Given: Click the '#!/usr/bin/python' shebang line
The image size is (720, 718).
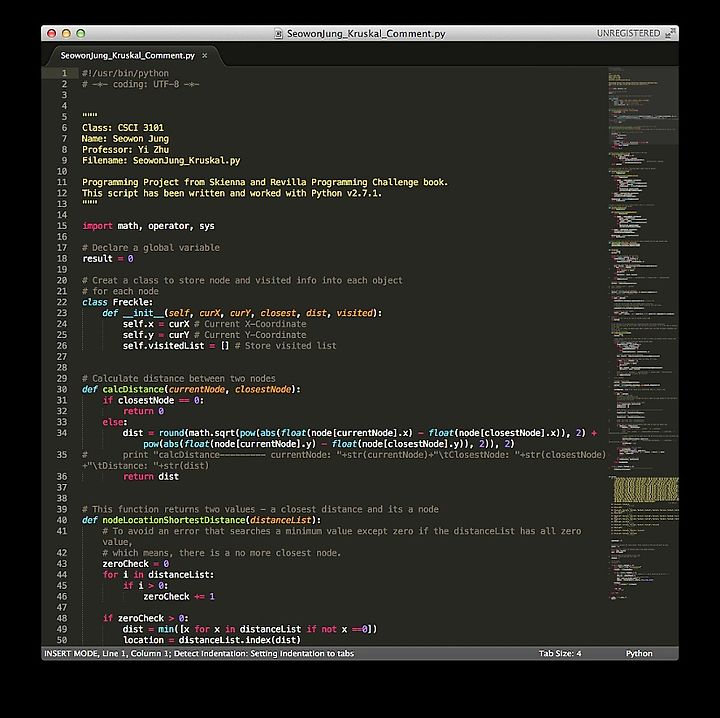Looking at the screenshot, I should click(125, 73).
